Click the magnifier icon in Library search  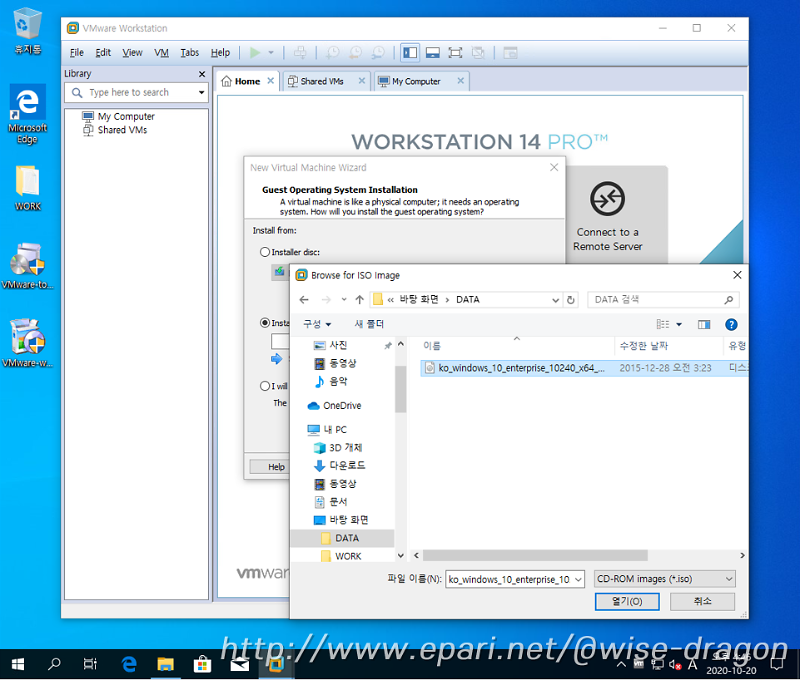(77, 92)
